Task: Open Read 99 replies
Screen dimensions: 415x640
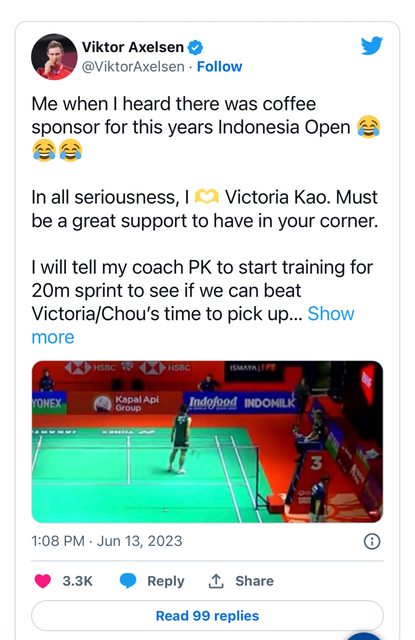Action: (x=207, y=616)
